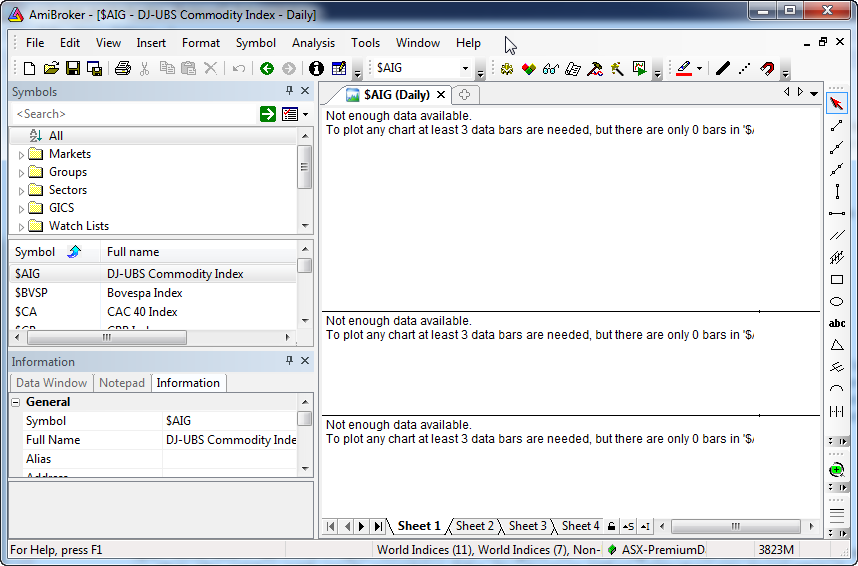Pin the Information panel
858x566 pixels.
point(289,360)
